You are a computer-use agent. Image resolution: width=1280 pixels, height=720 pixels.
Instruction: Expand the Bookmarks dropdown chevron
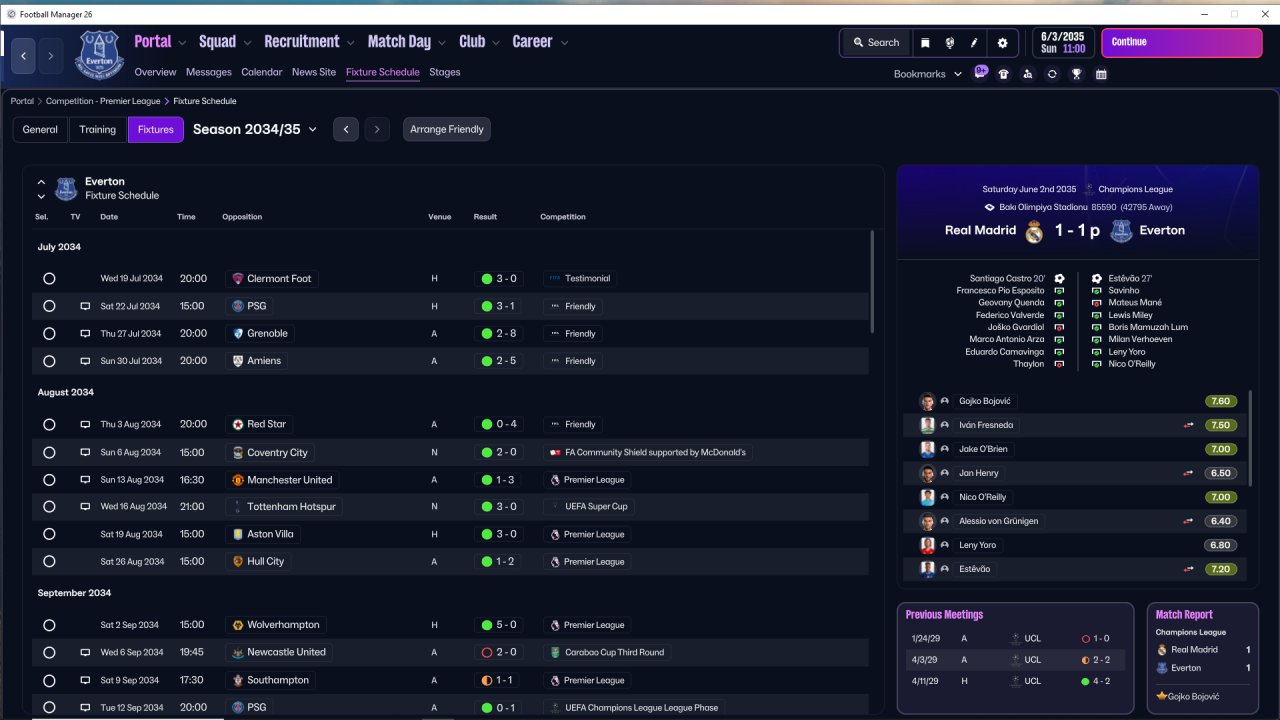pyautogui.click(x=957, y=74)
